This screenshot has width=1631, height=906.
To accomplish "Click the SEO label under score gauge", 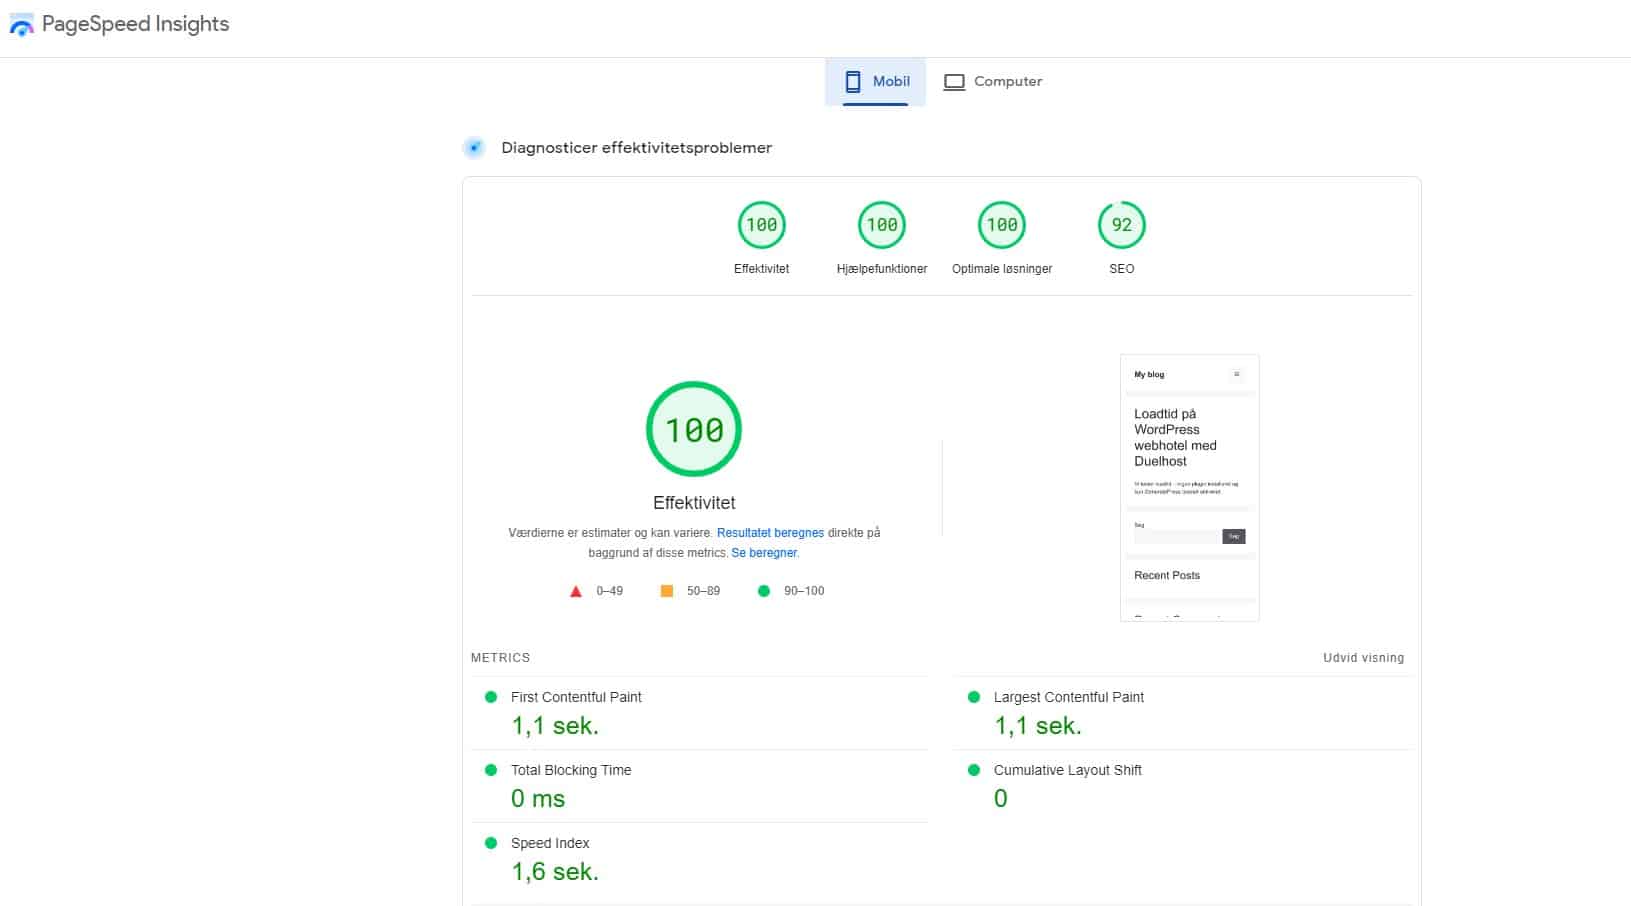I will (1122, 269).
